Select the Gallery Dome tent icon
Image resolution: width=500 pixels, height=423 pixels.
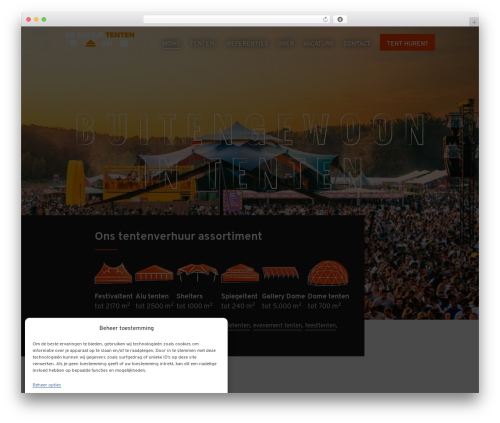click(280, 273)
